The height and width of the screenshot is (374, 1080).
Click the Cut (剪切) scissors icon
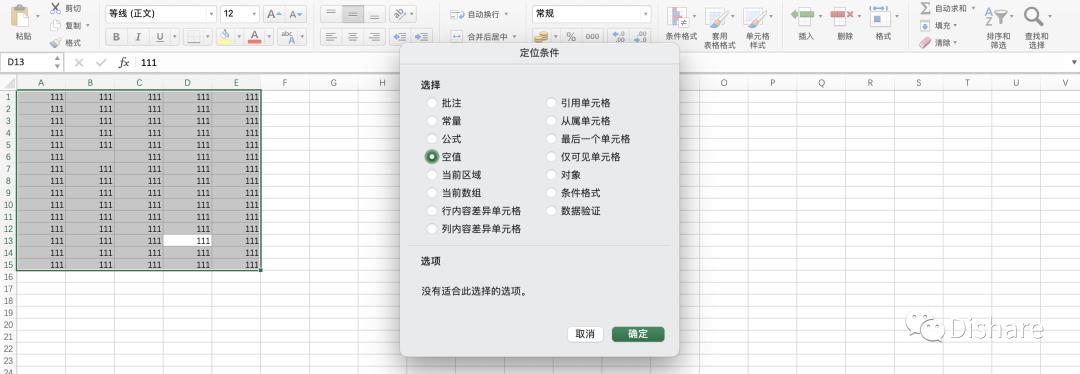pyautogui.click(x=55, y=8)
